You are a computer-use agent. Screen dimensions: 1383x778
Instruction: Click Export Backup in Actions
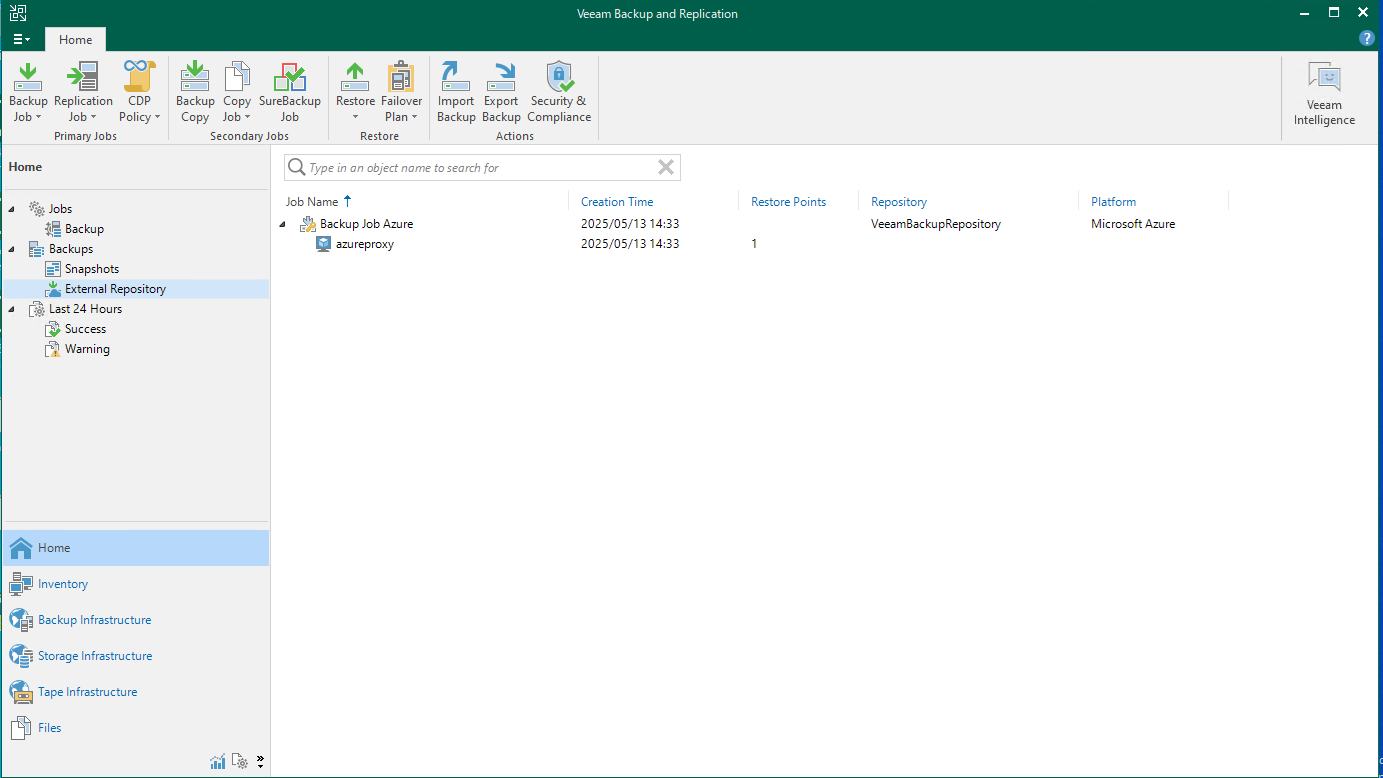point(501,91)
